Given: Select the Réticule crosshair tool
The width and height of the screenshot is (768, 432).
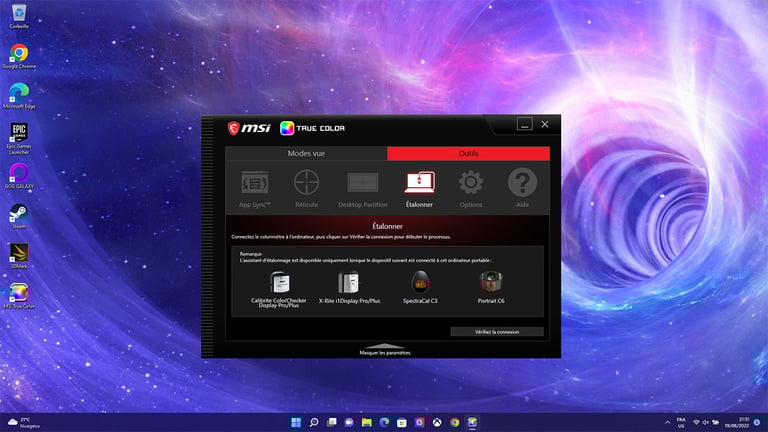Looking at the screenshot, I should coord(307,189).
